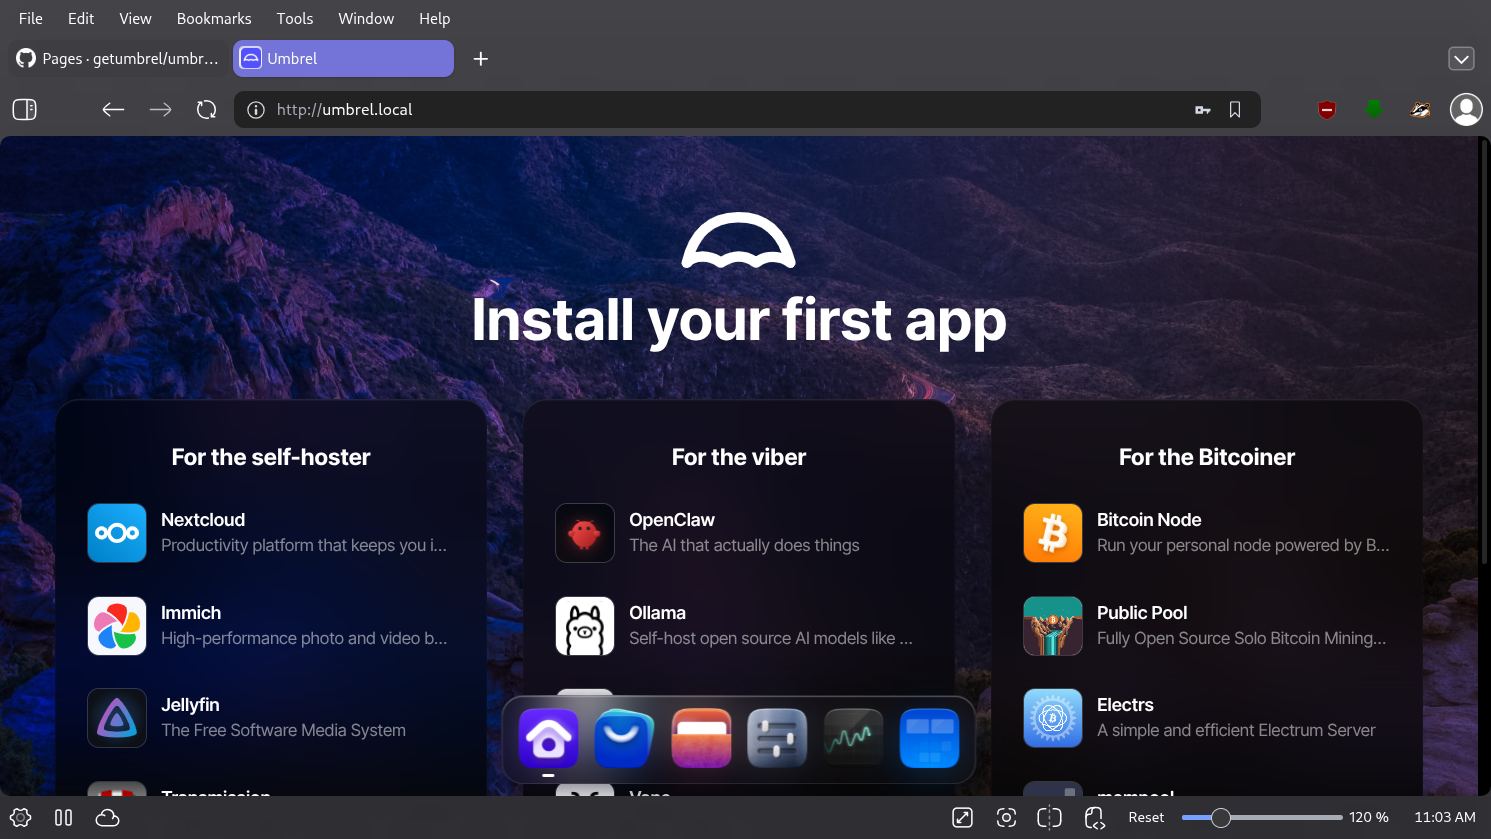The height and width of the screenshot is (839, 1491).
Task: Open a new tab
Action: click(x=481, y=59)
